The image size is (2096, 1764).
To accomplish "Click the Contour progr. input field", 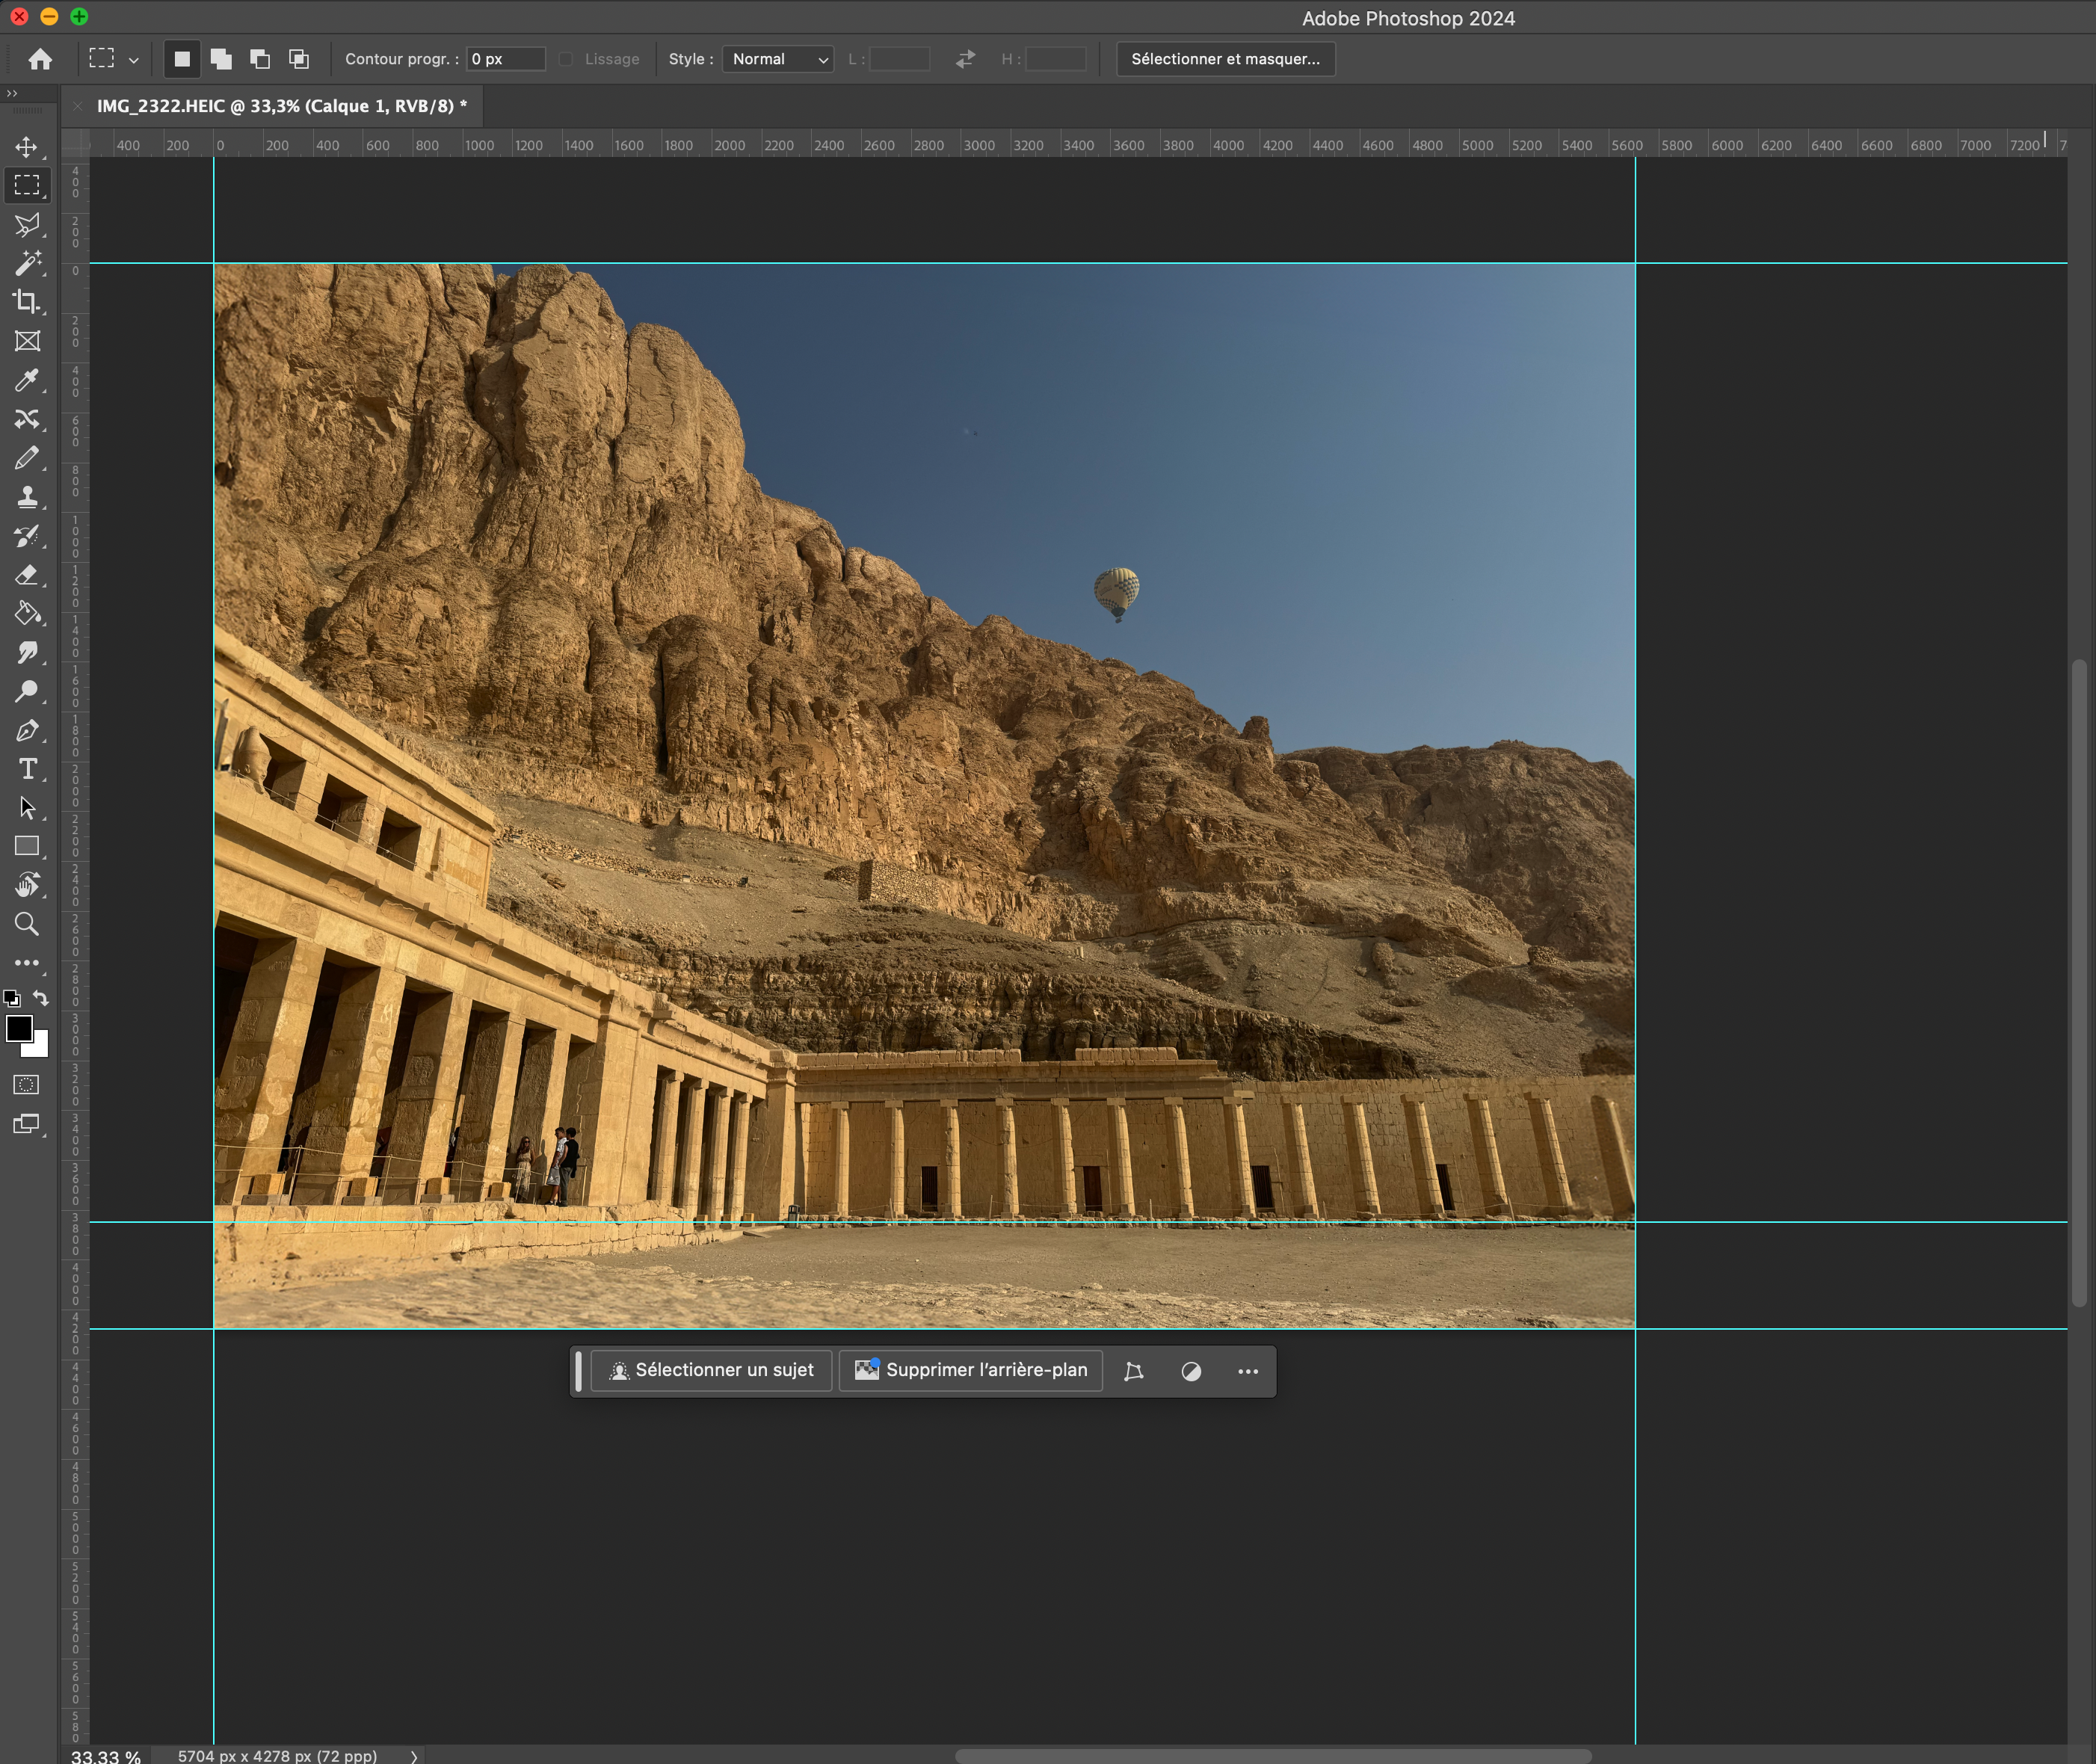I will (x=506, y=59).
